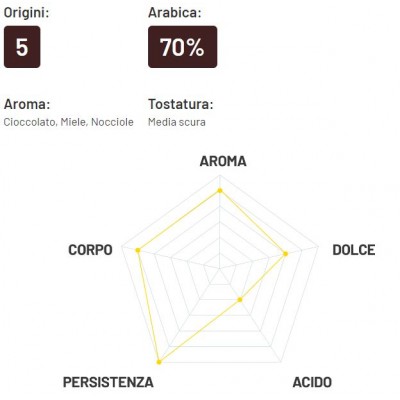Click the PERSISTENZA axis label
Image resolution: width=400 pixels, height=400 pixels.
[x=108, y=382]
